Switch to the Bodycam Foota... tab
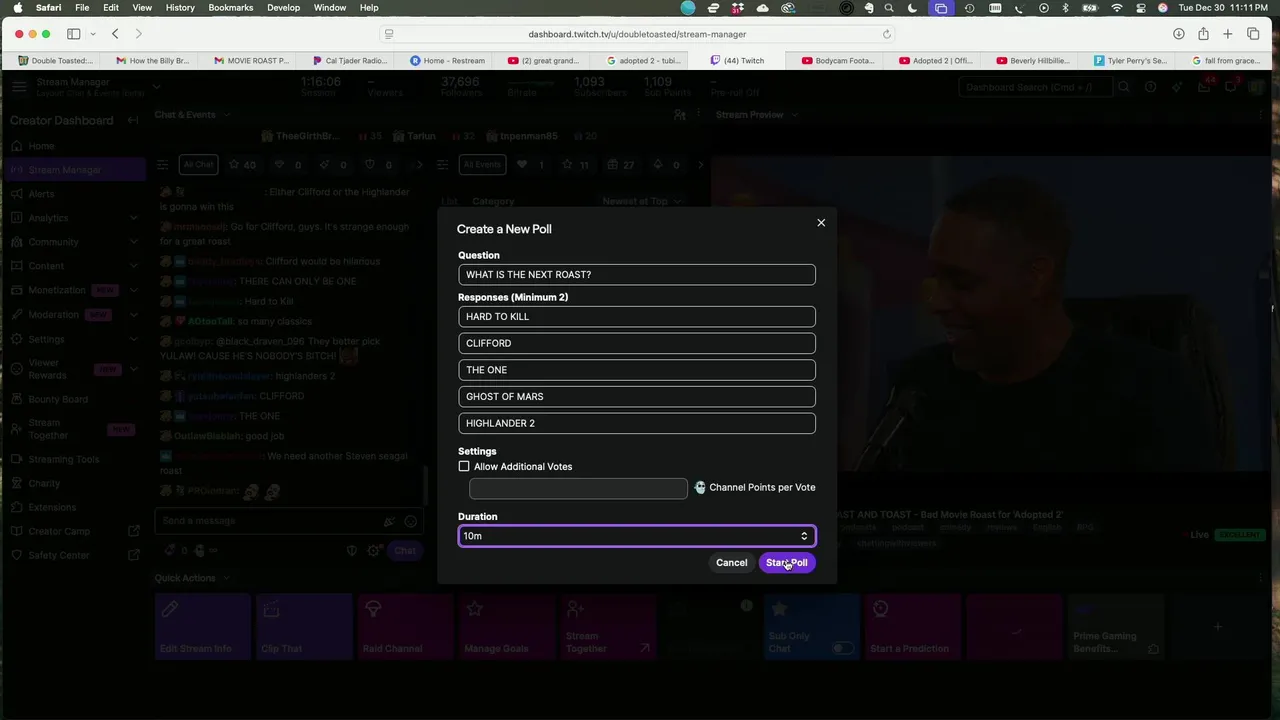The width and height of the screenshot is (1280, 720). point(838,60)
